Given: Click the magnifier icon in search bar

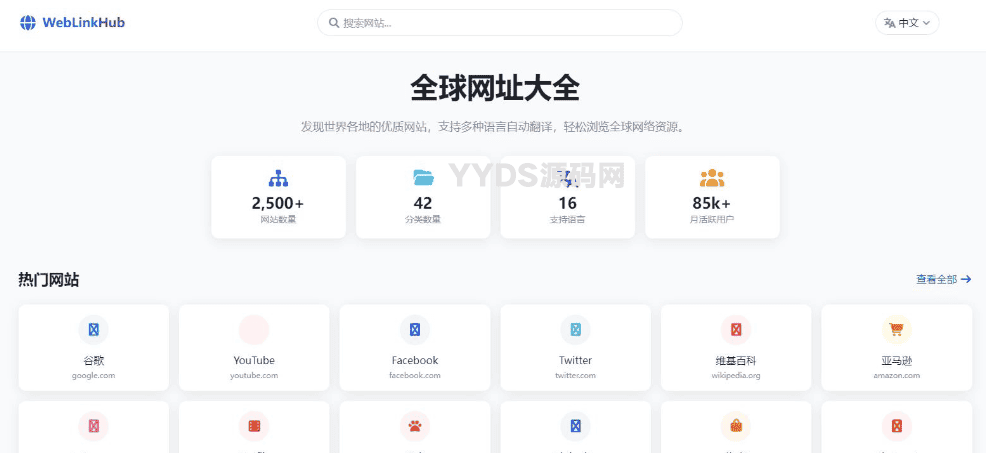Looking at the screenshot, I should click(334, 23).
